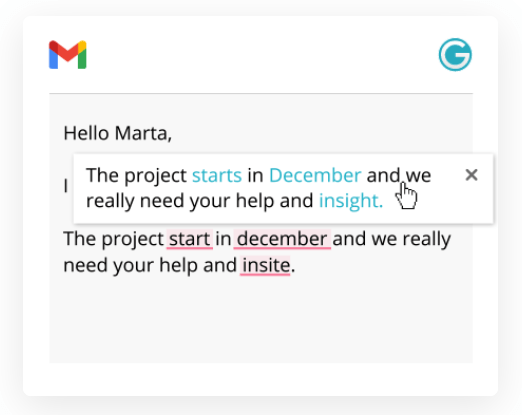The image size is (522, 415).
Task: Click the greeting line "Hello Marta,"
Action: click(x=118, y=133)
